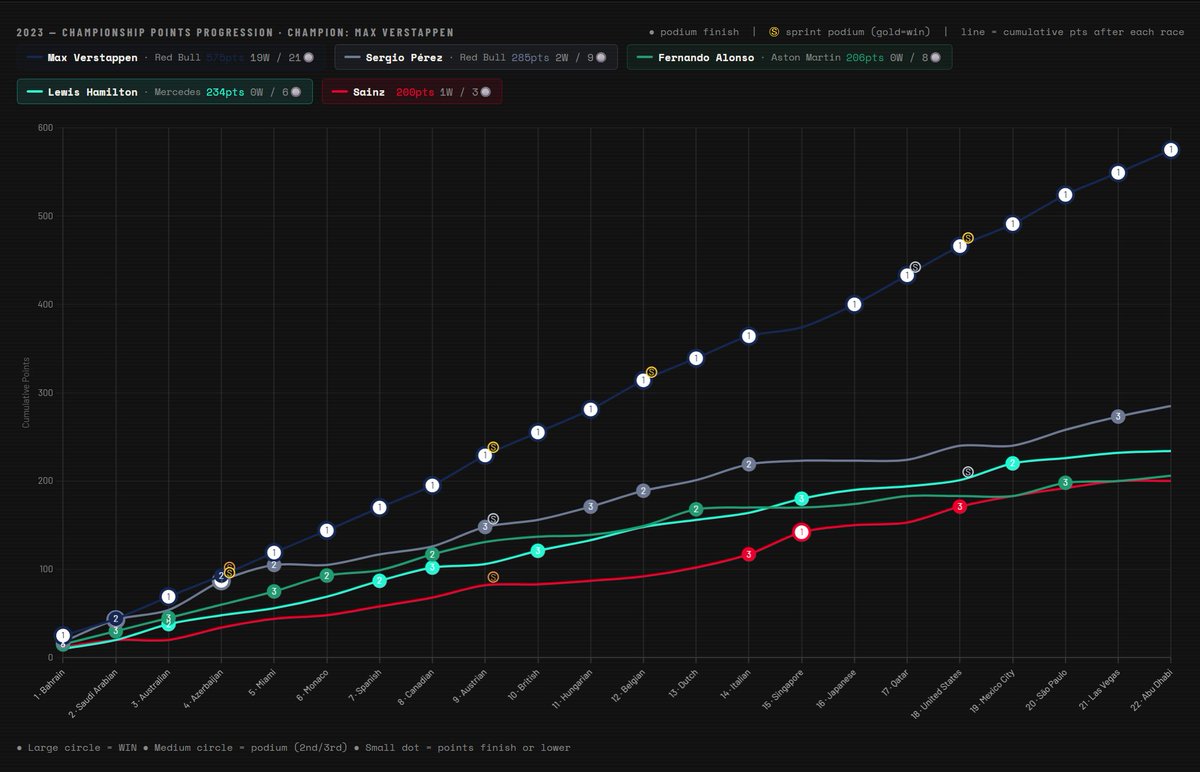Select Verstappen's win marker at Abu Dhabi
1200x772 pixels.
(1171, 150)
